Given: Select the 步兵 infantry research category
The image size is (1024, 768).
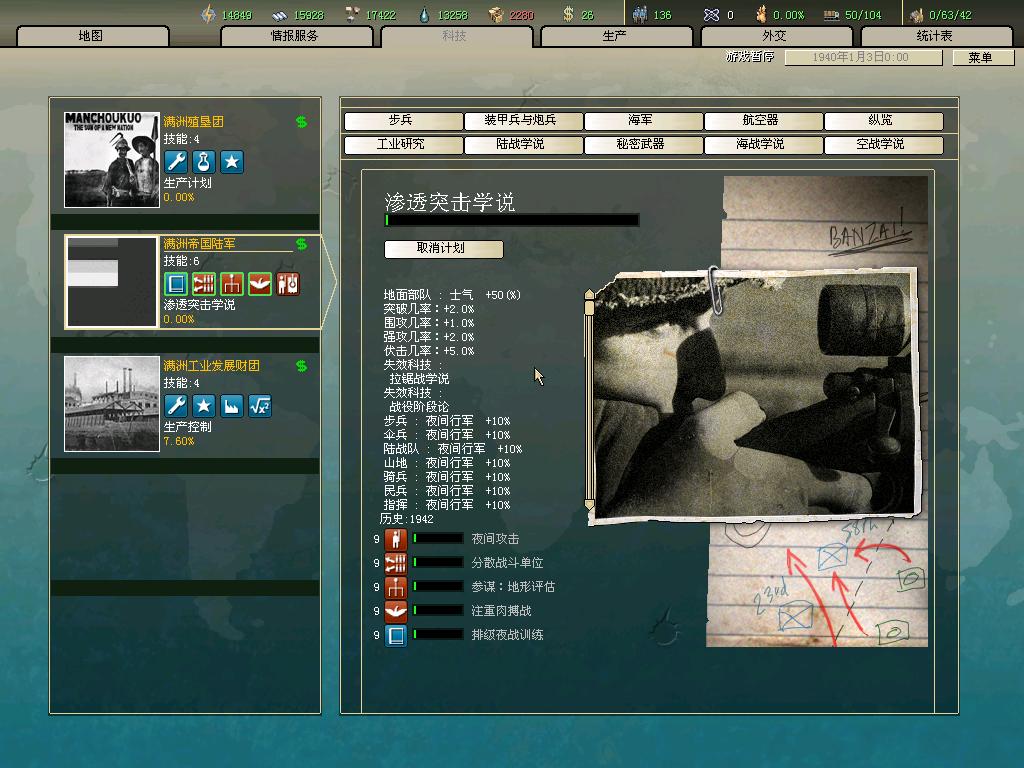Looking at the screenshot, I should click(x=403, y=121).
